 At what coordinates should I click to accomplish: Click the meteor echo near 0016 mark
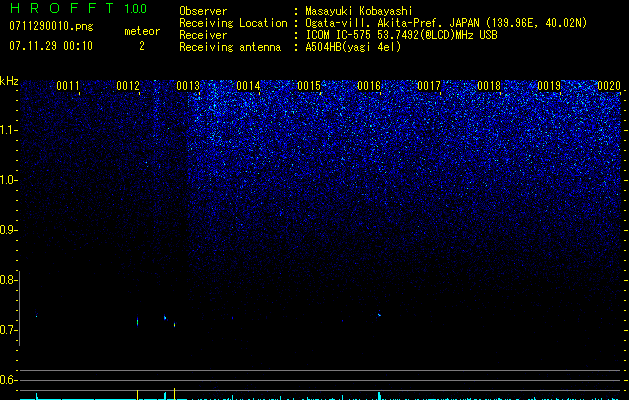point(379,315)
